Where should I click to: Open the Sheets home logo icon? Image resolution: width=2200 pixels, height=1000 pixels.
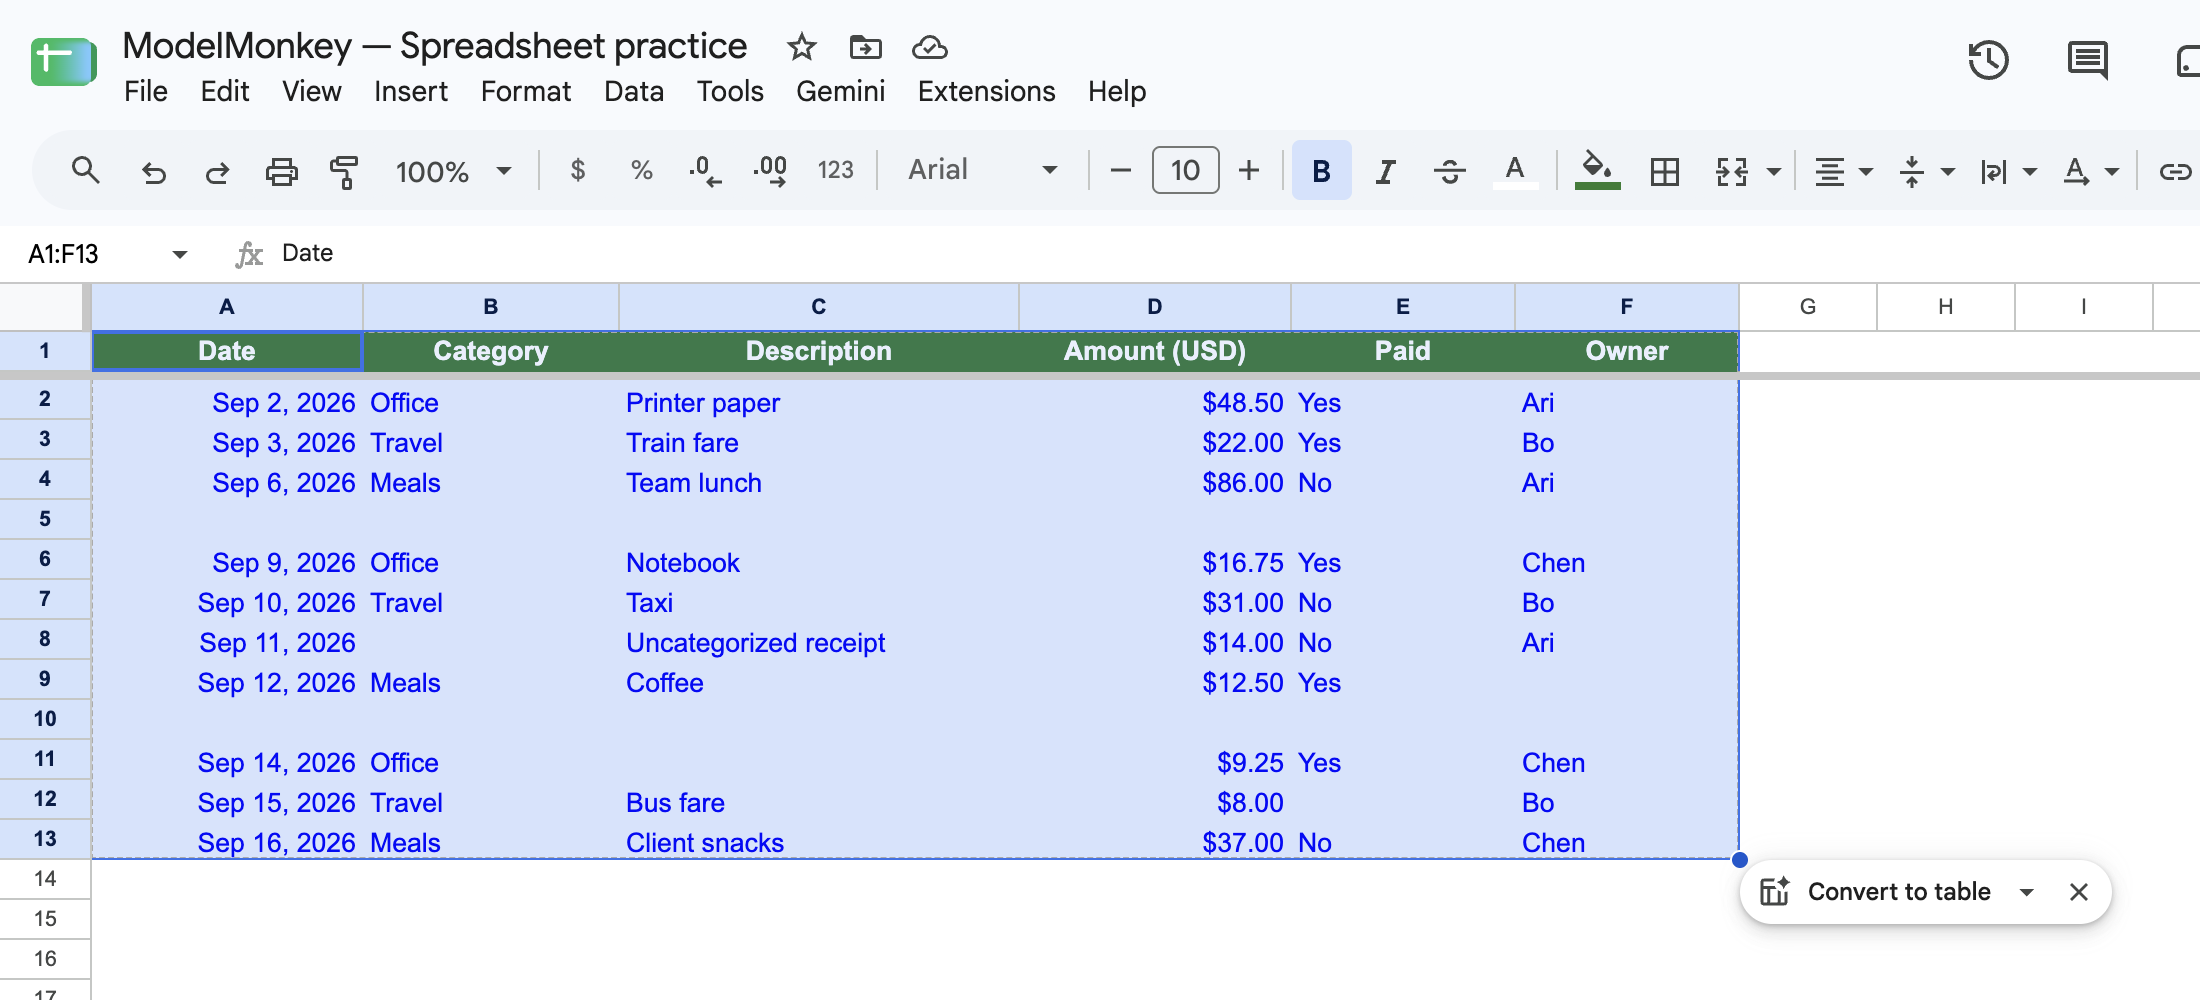63,62
